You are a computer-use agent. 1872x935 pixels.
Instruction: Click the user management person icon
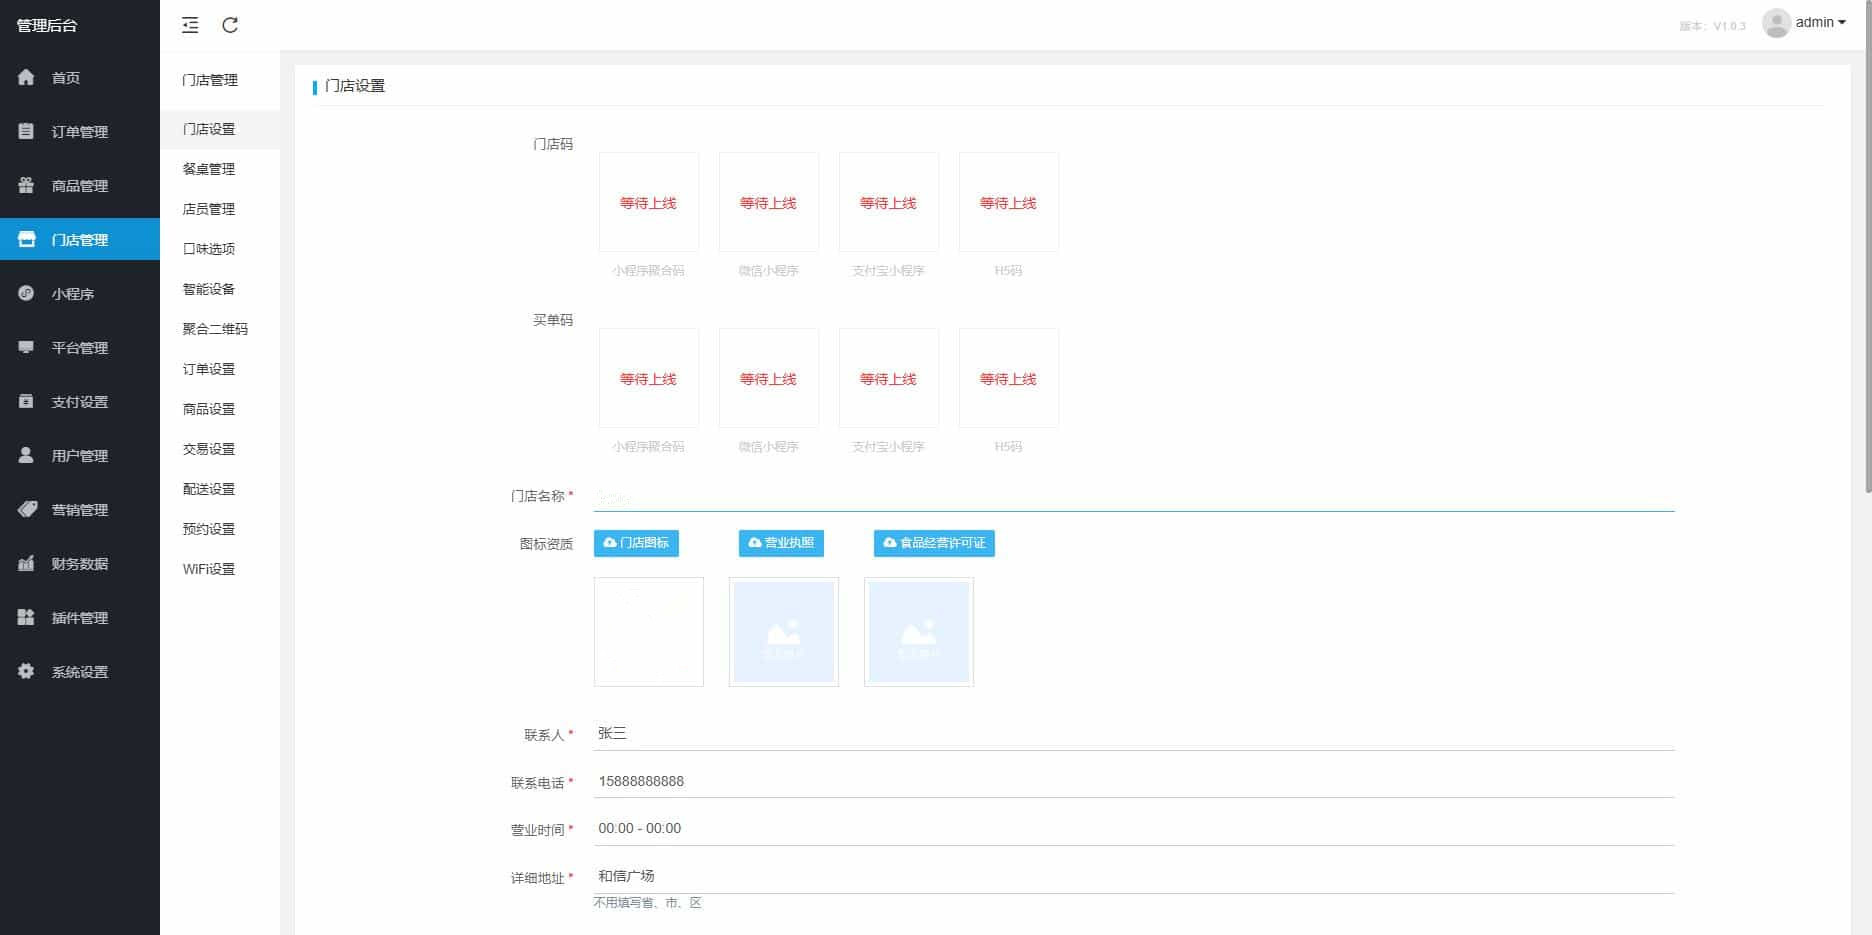point(26,455)
